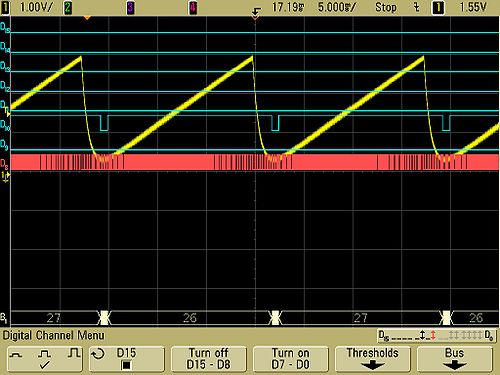Turn off D15 - D8 channels

[209, 359]
